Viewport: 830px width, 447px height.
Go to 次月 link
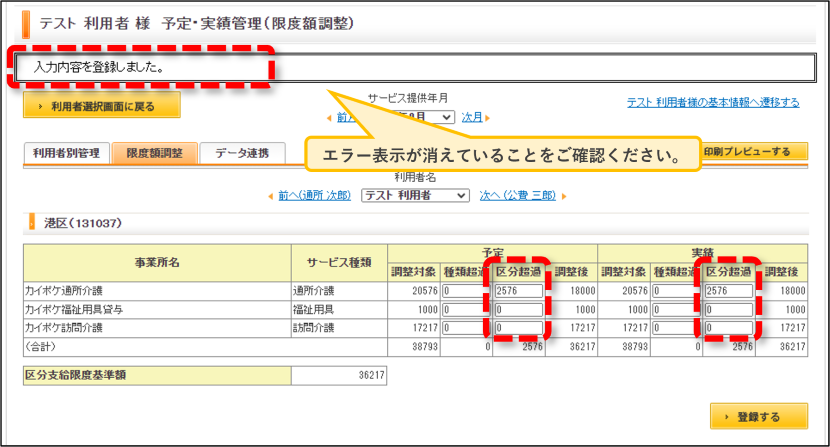click(472, 117)
